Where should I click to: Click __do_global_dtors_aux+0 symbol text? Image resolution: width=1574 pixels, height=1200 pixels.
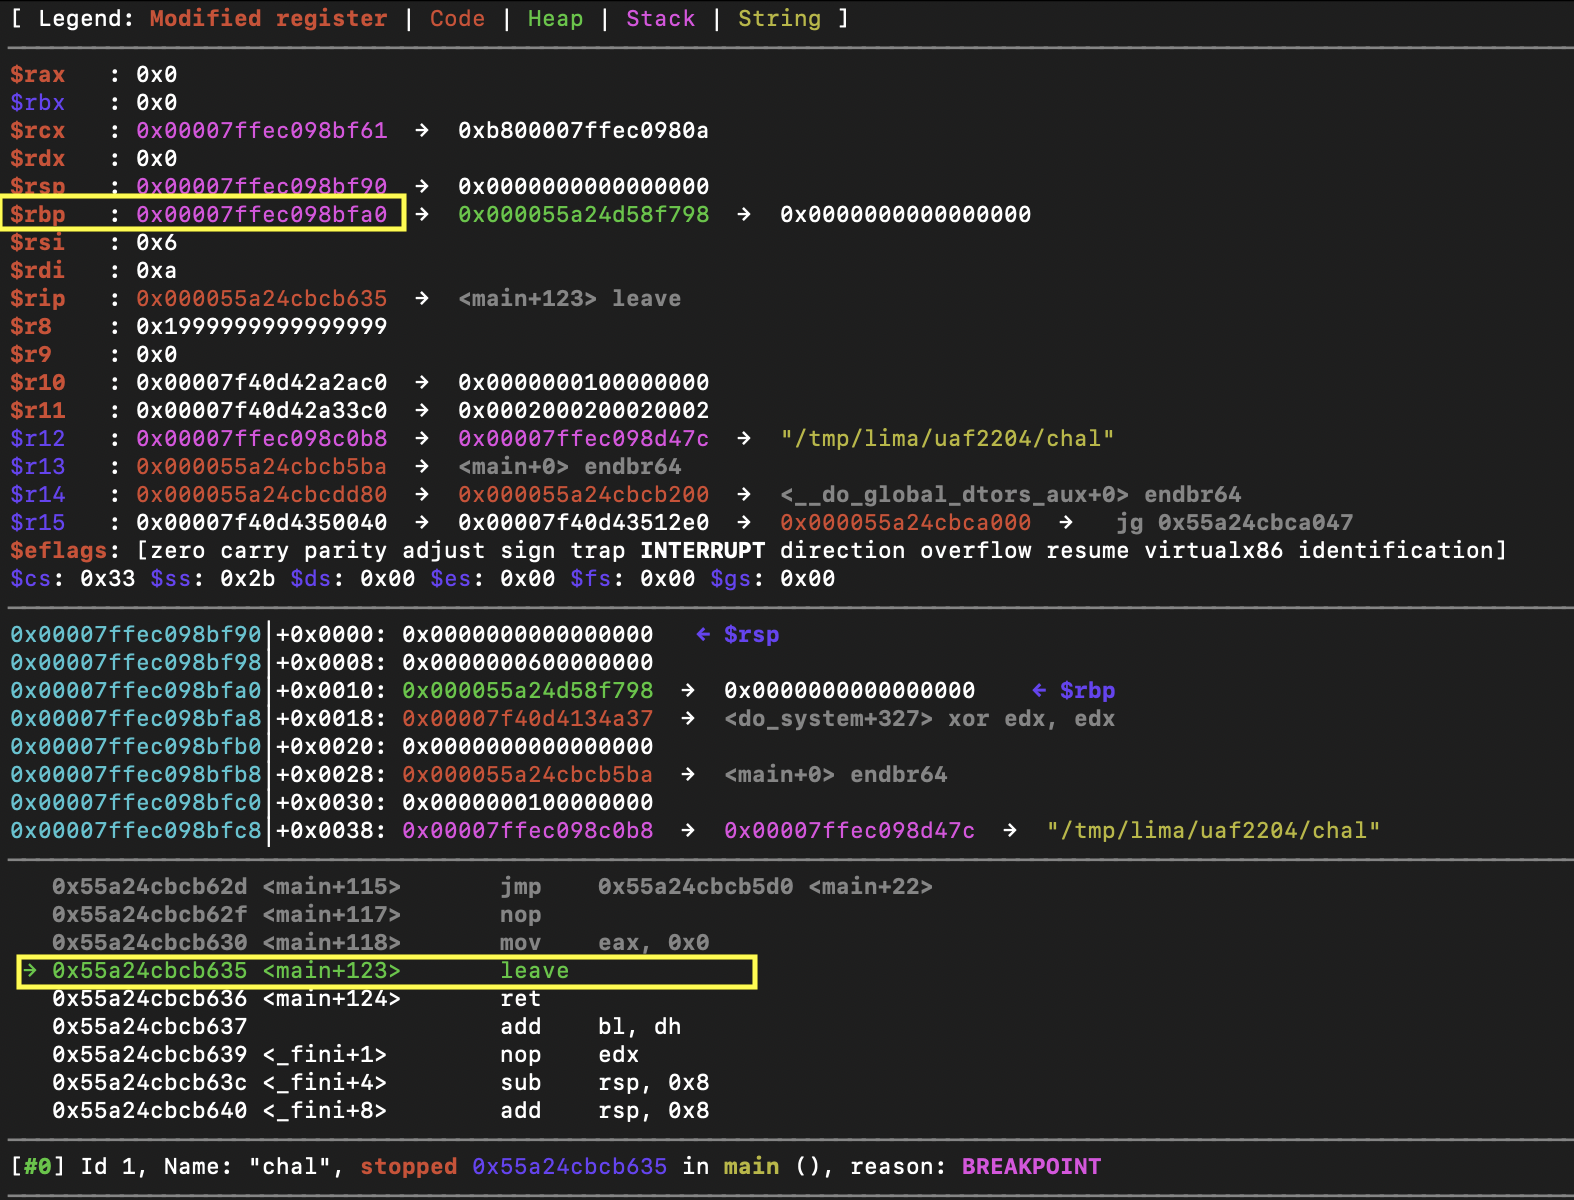pos(955,495)
